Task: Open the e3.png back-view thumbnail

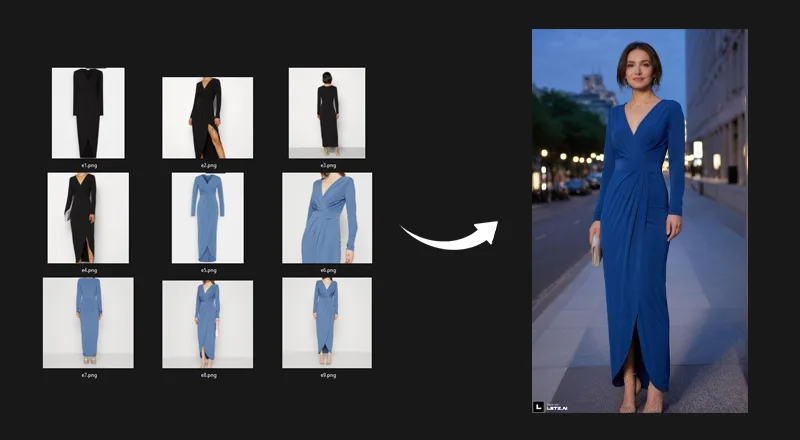Action: pos(327,112)
